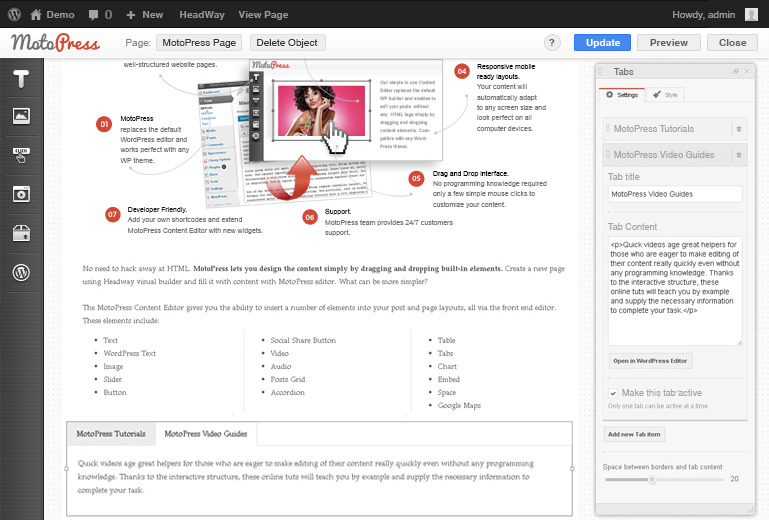Select the MotoPress Video Guides tab on page
The width and height of the screenshot is (769, 520).
pos(206,434)
